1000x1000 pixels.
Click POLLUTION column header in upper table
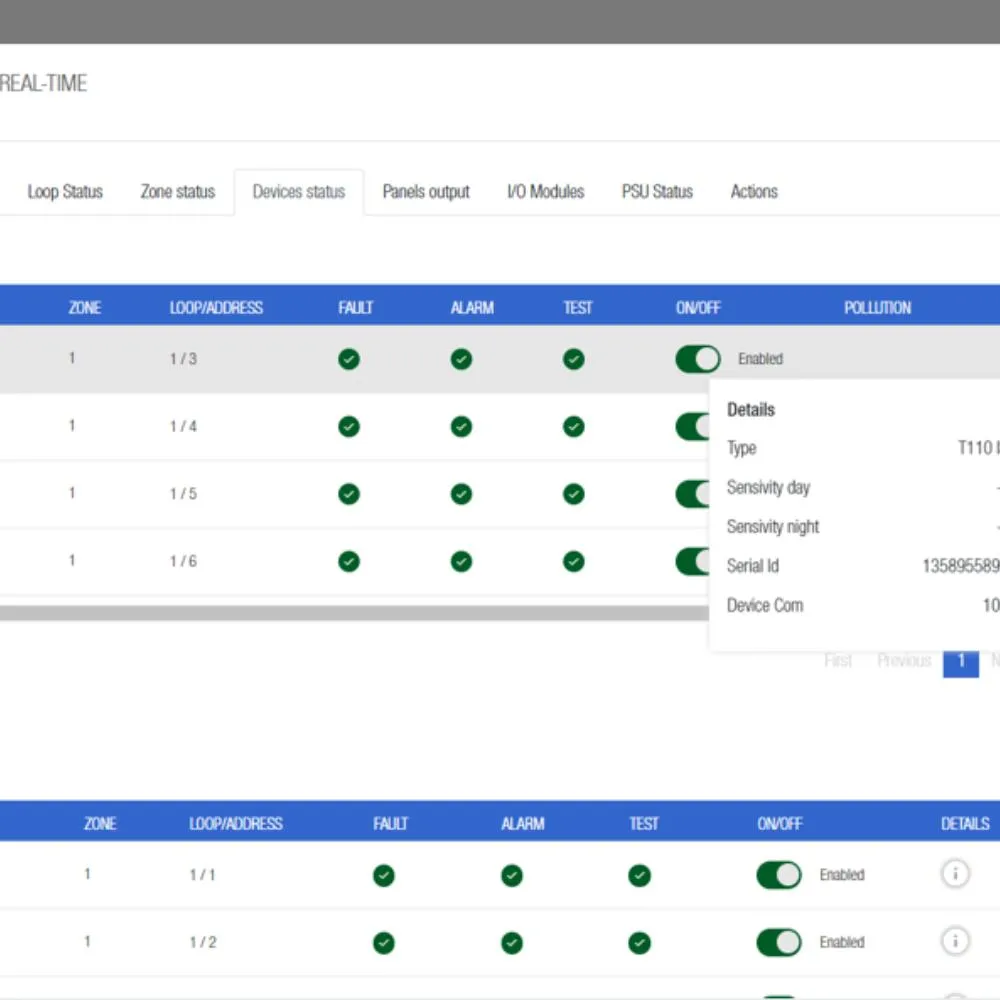point(877,308)
